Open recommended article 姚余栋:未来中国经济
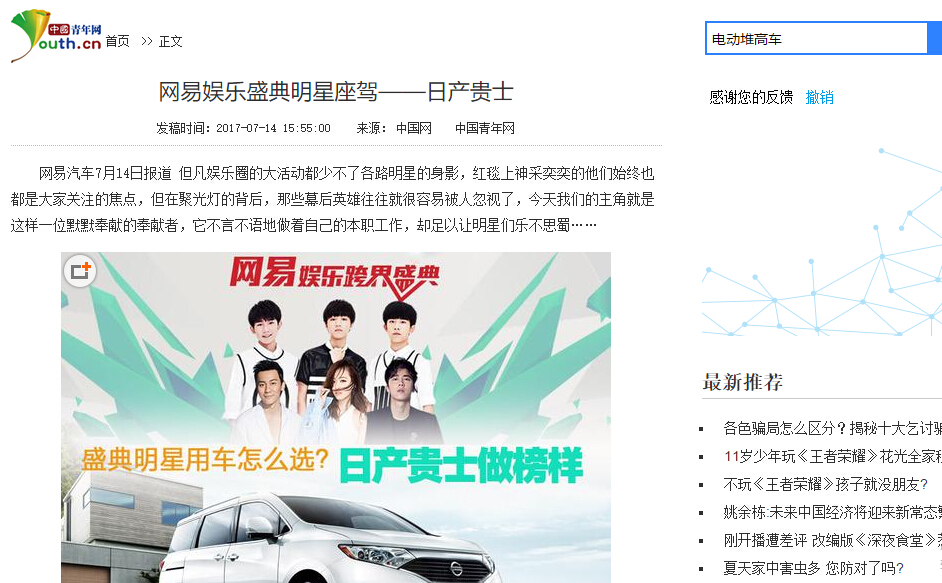942x583 pixels. [x=832, y=512]
